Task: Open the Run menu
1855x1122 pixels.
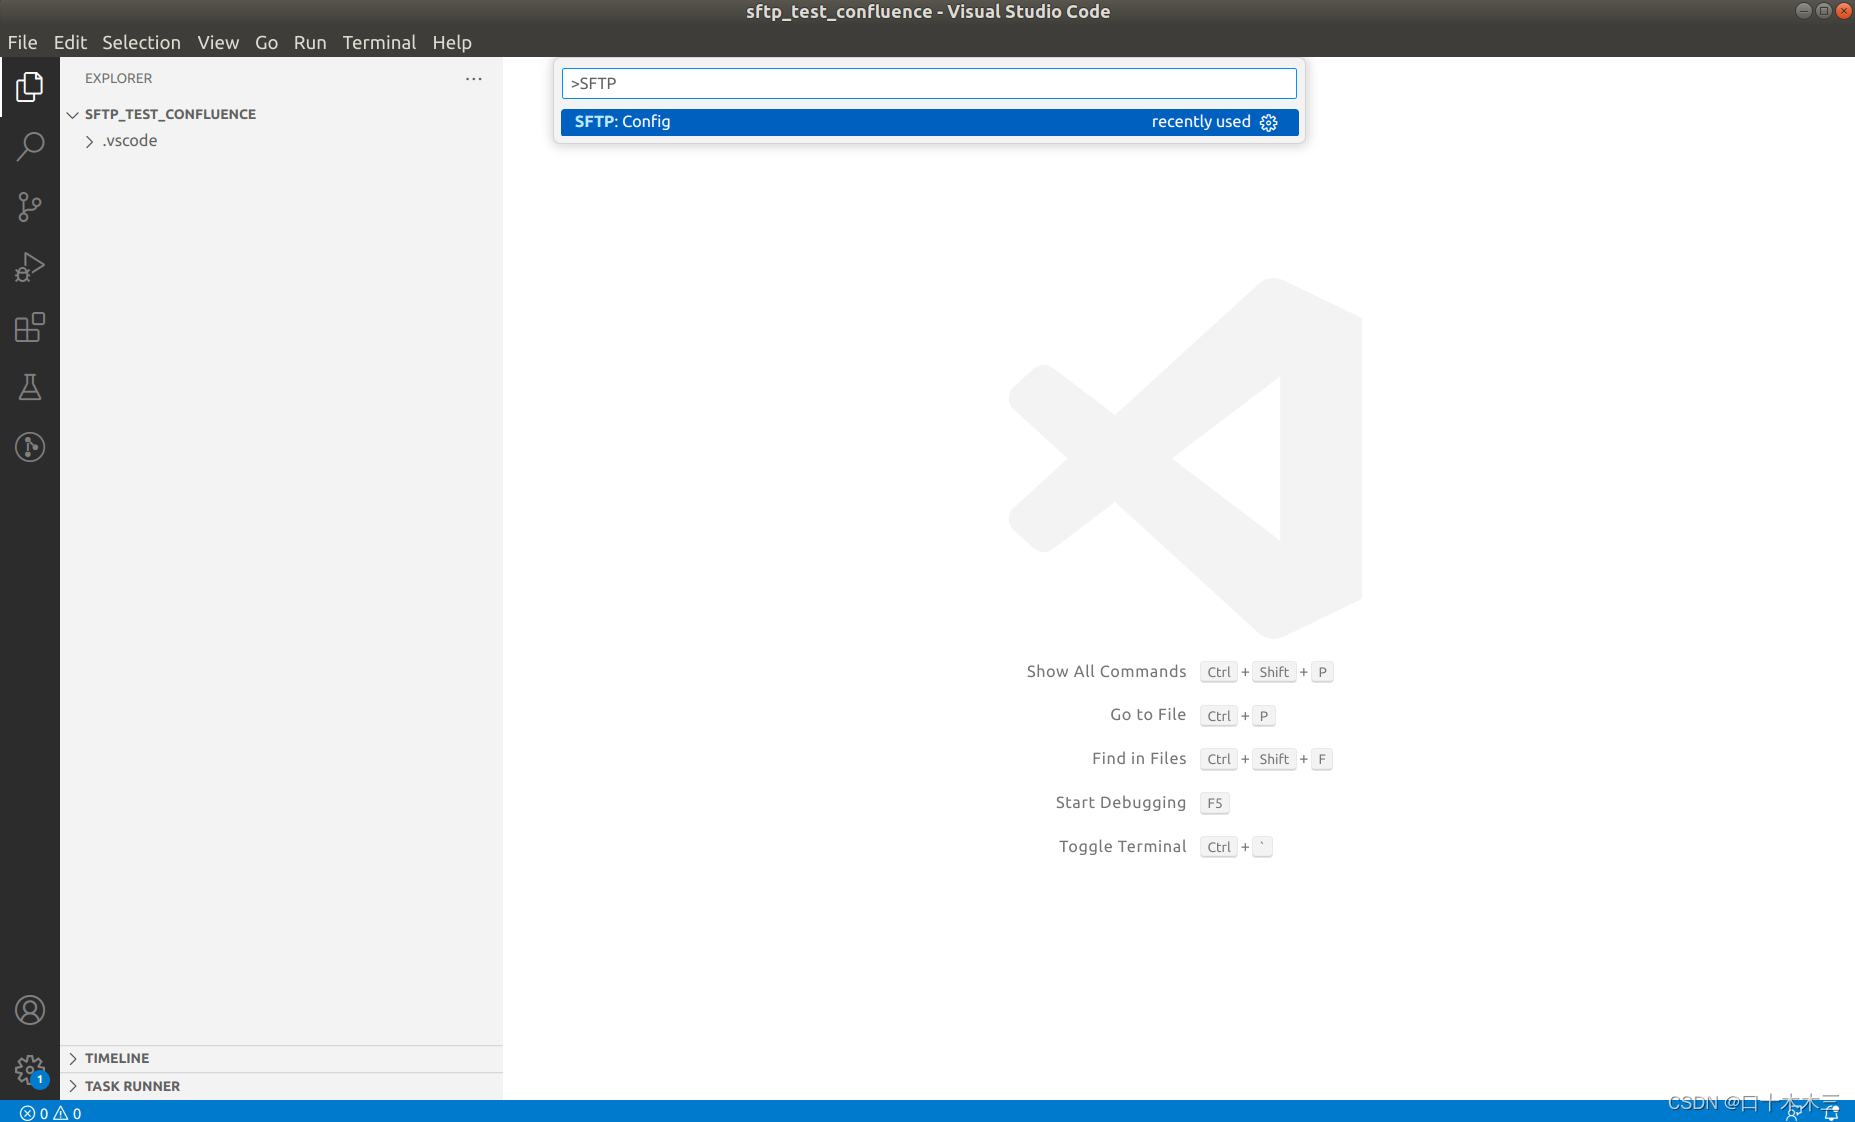Action: click(310, 42)
